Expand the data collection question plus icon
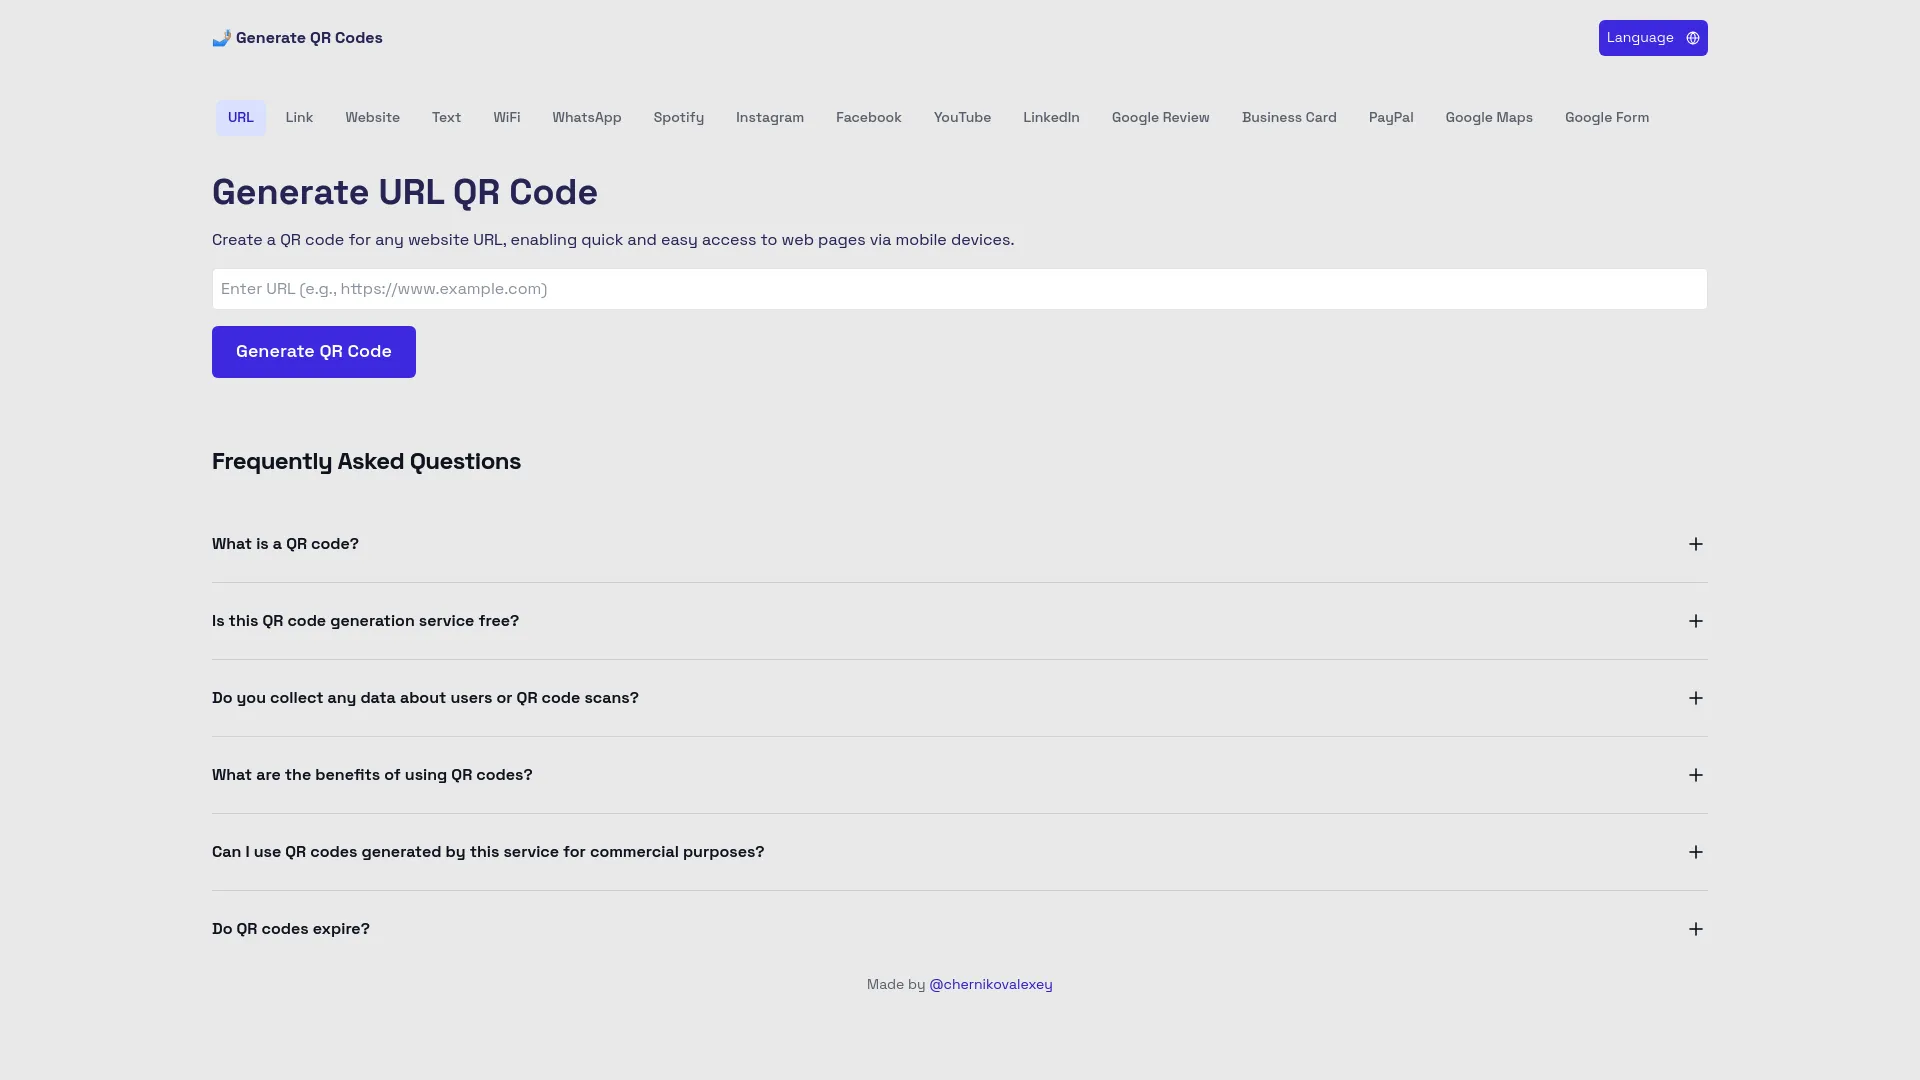The image size is (1920, 1080). (x=1696, y=698)
